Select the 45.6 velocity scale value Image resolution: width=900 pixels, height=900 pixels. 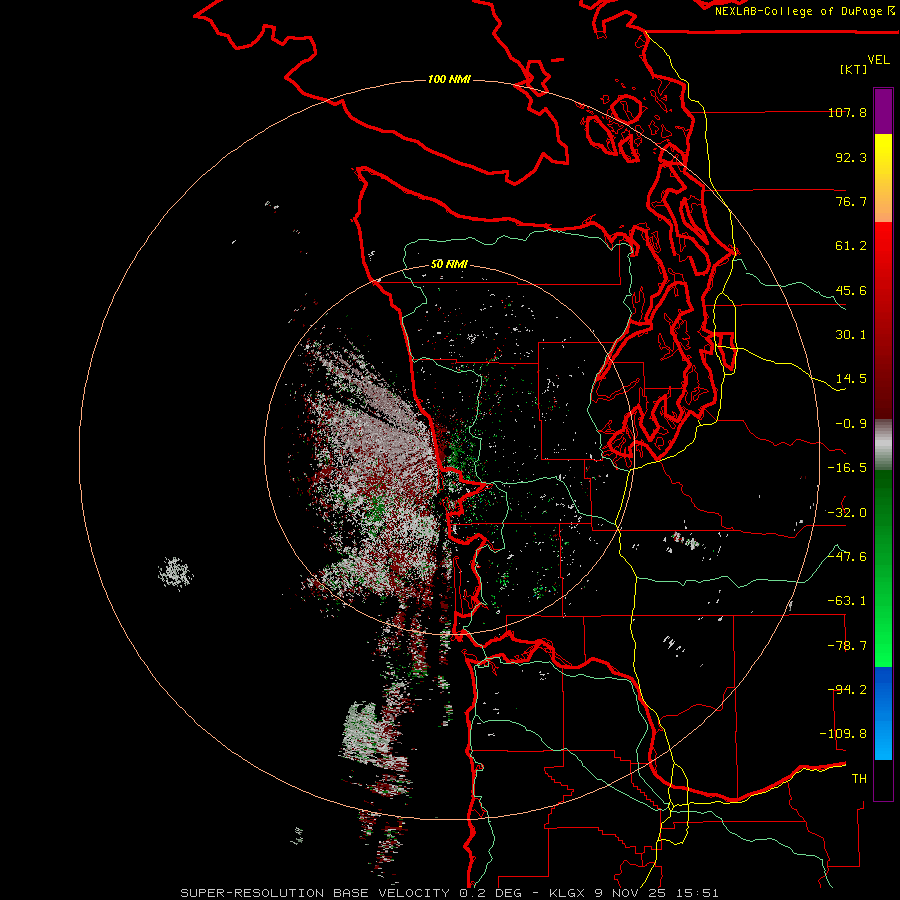pyautogui.click(x=851, y=290)
